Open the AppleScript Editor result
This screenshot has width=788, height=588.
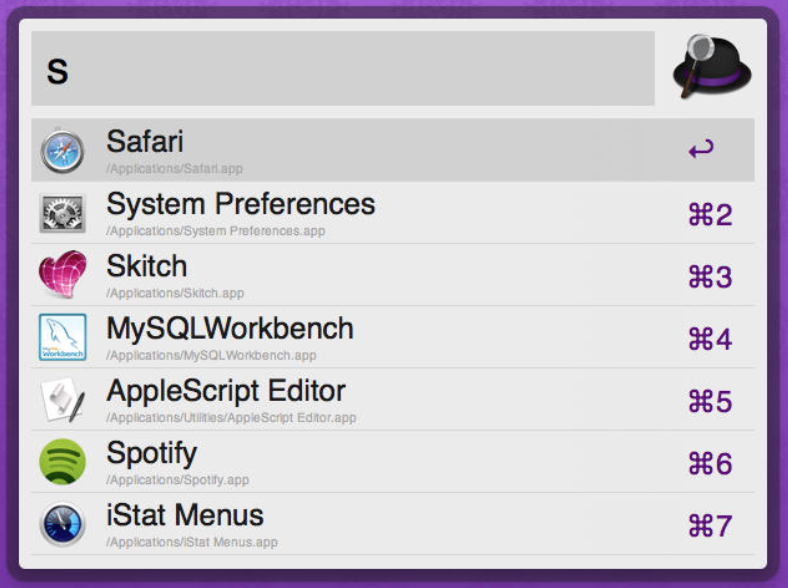point(226,391)
